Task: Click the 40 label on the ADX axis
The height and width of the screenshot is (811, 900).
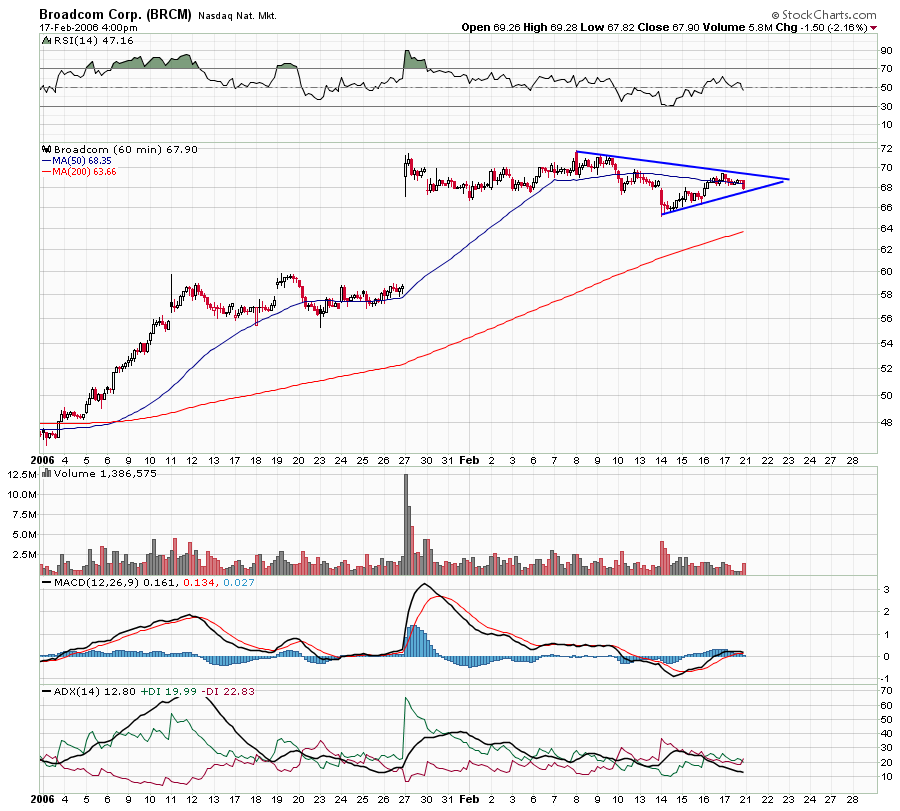Action: pyautogui.click(x=887, y=734)
